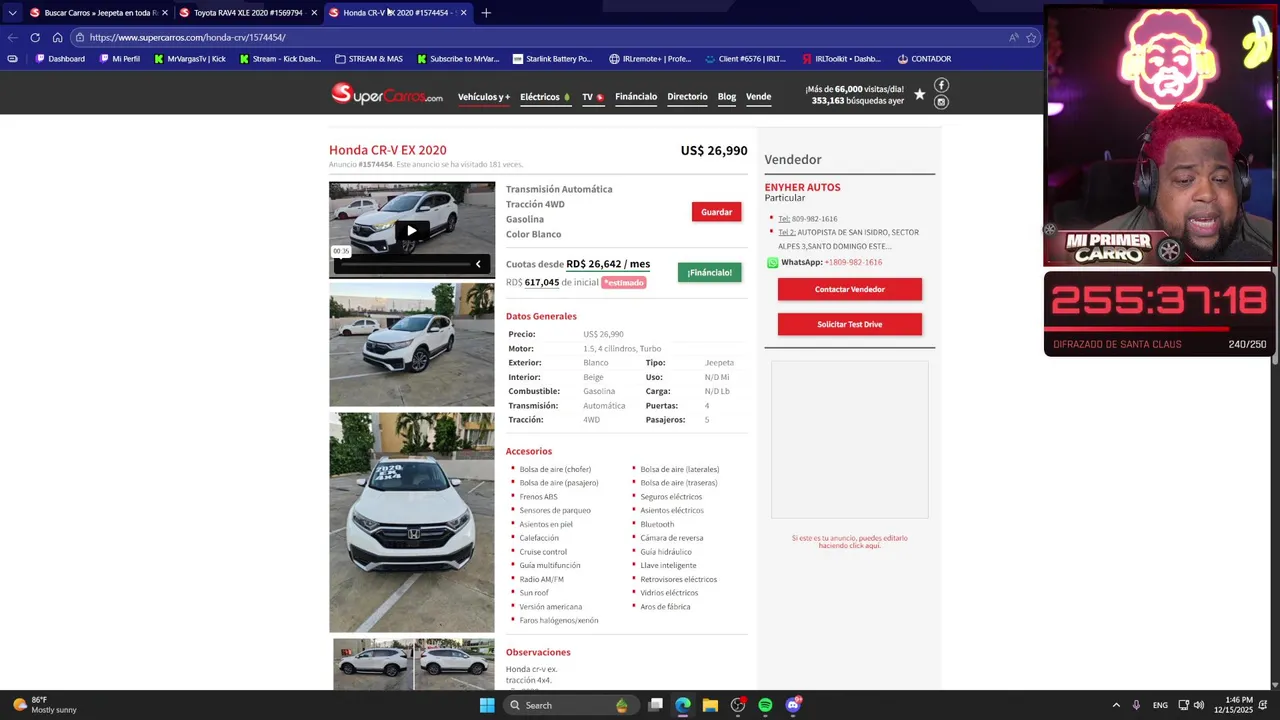Go to the browser Home button

[57, 37]
